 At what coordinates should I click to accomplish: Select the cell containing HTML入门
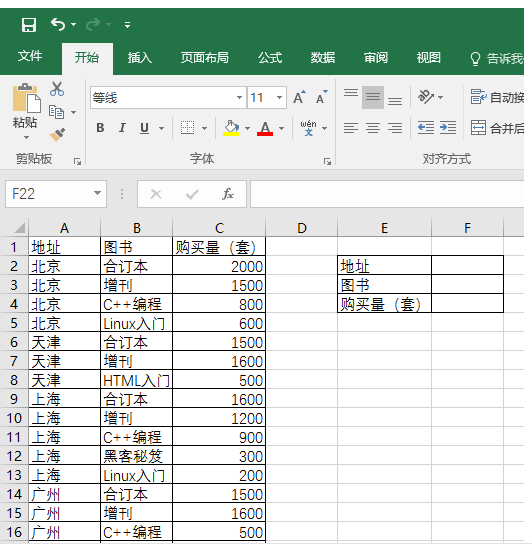136,380
